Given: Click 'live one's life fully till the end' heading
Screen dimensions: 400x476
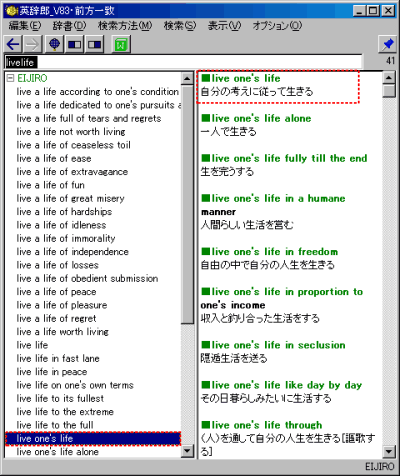Looking at the screenshot, I should [284, 158].
